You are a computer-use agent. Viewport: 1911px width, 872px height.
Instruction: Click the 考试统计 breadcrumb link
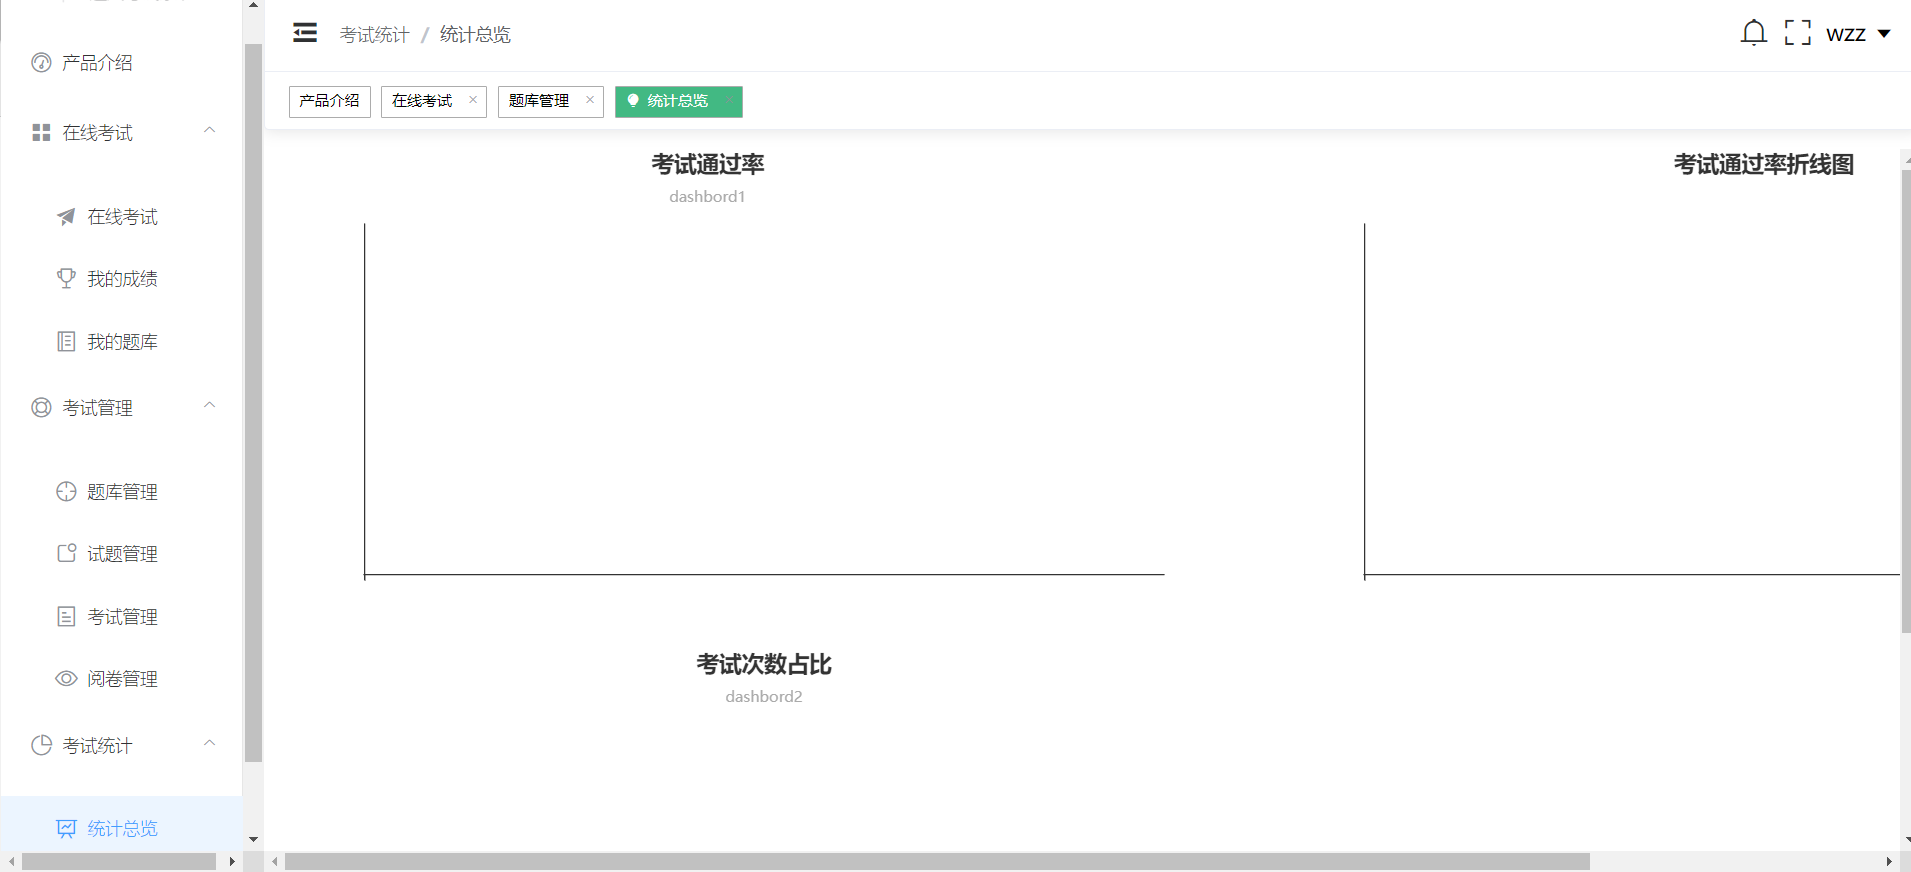click(374, 35)
